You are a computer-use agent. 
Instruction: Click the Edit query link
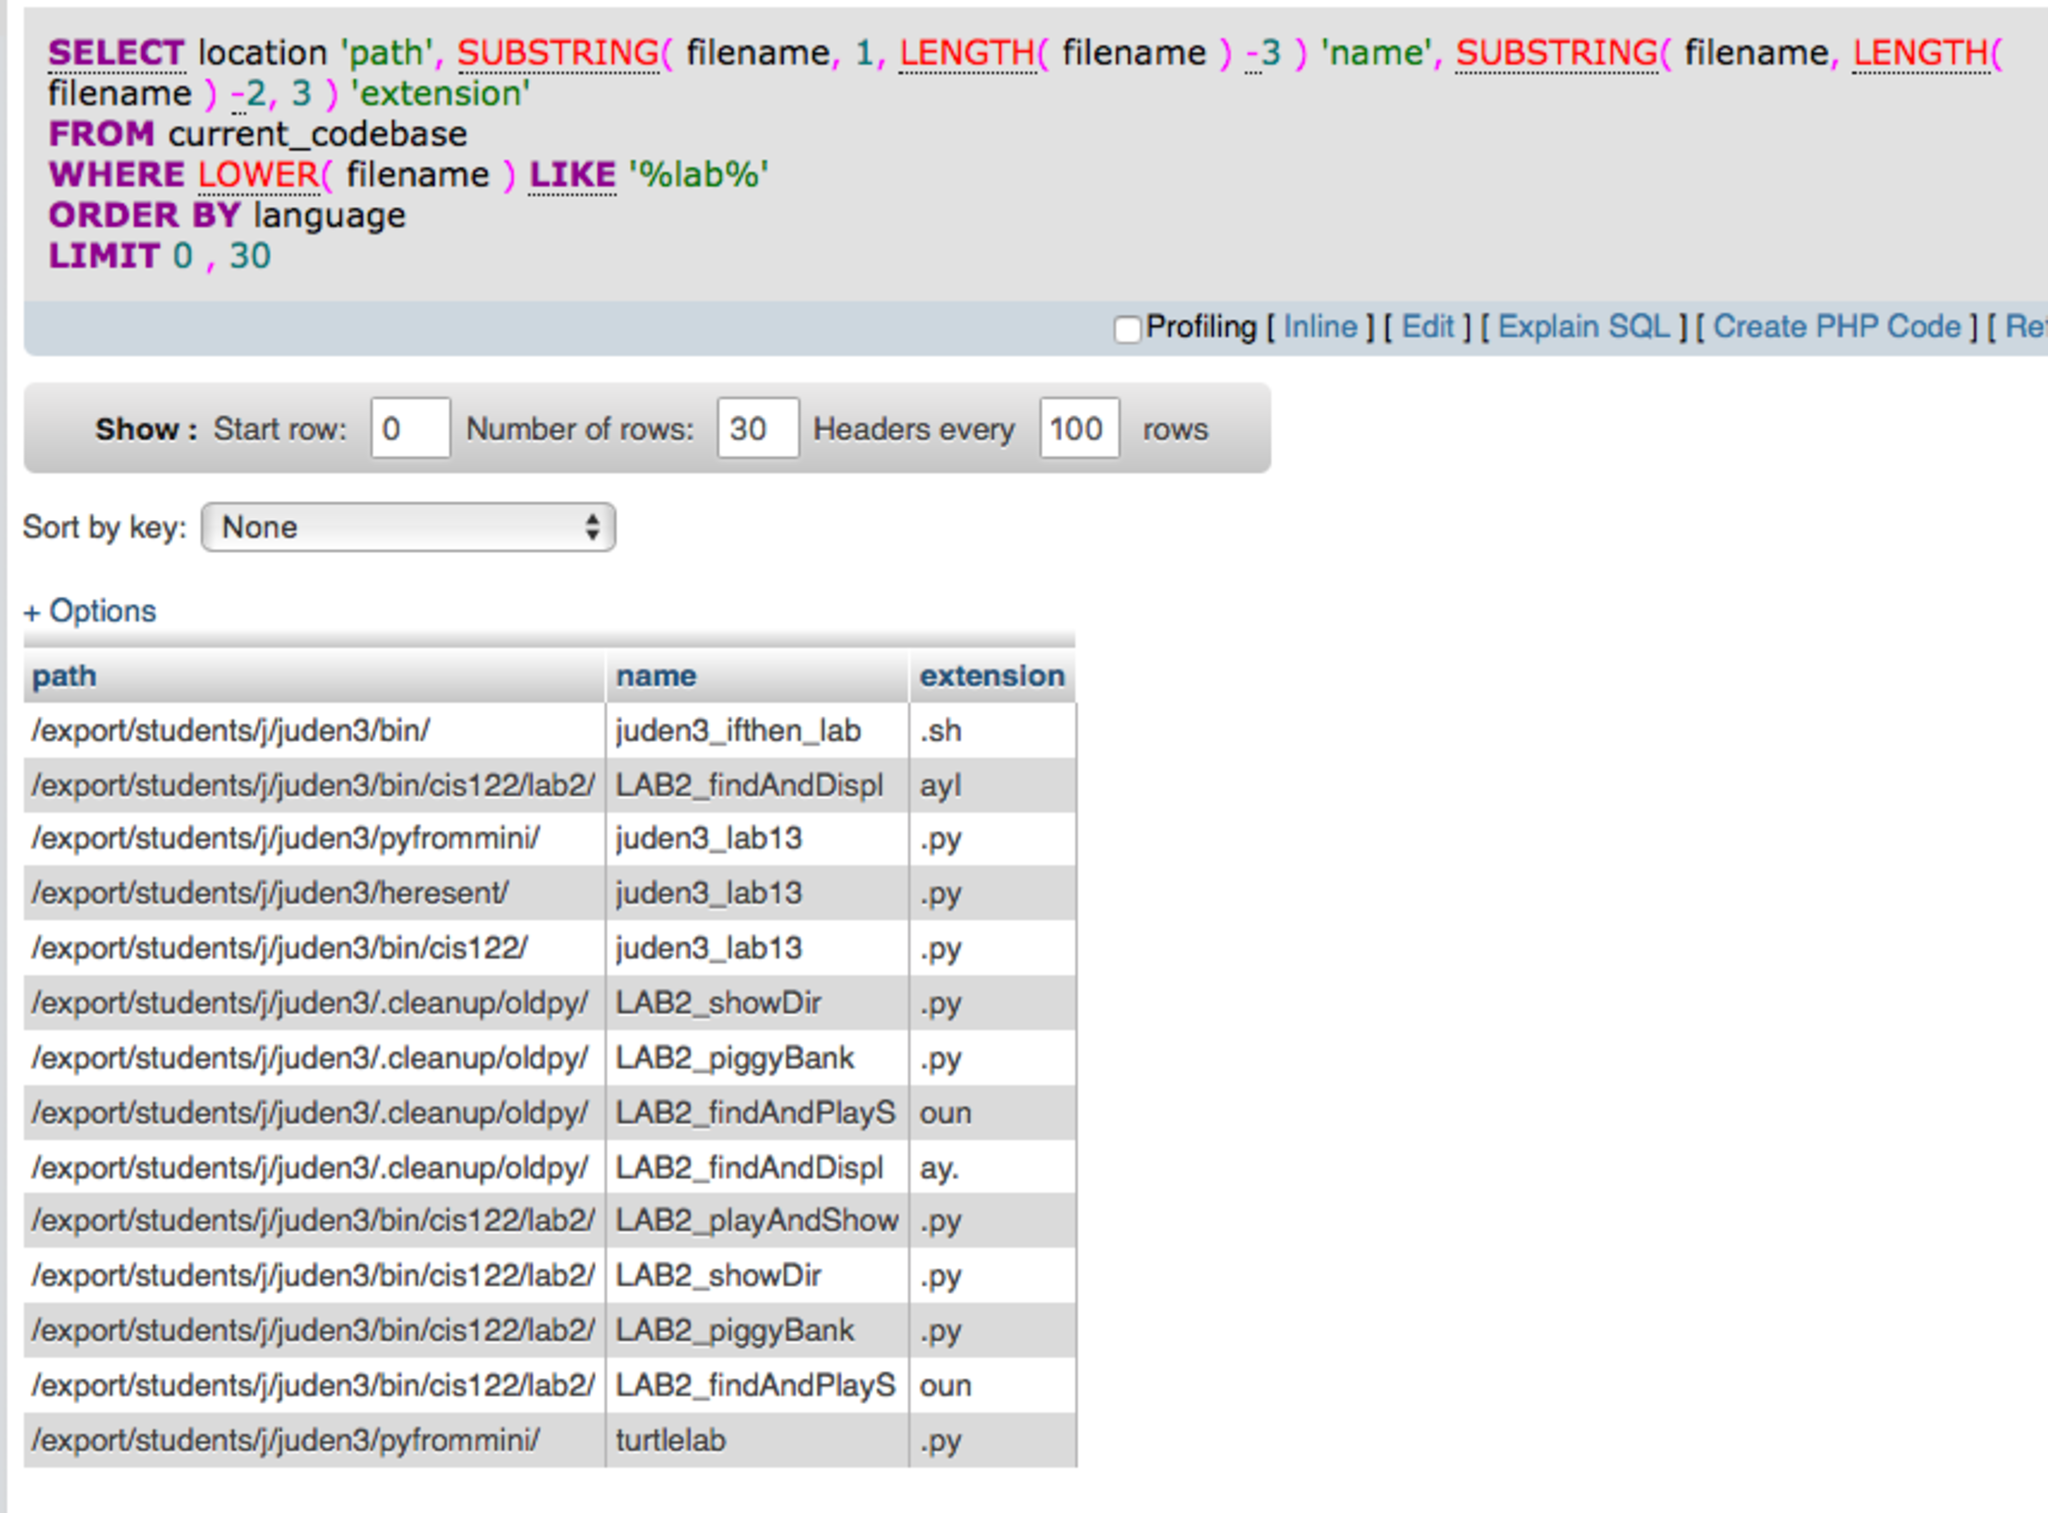pos(1427,327)
